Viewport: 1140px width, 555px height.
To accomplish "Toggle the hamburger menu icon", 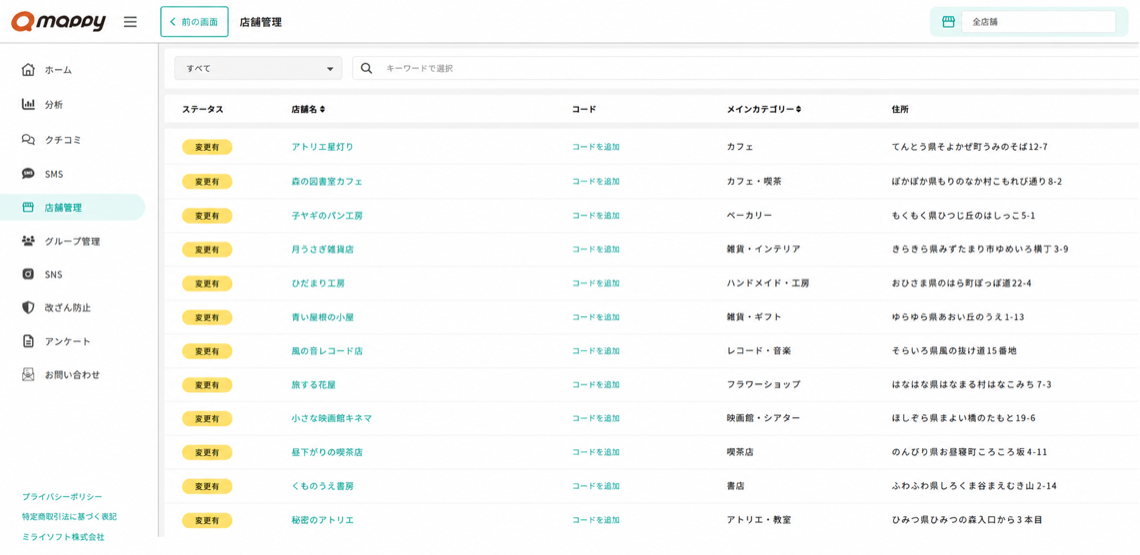I will coord(130,22).
